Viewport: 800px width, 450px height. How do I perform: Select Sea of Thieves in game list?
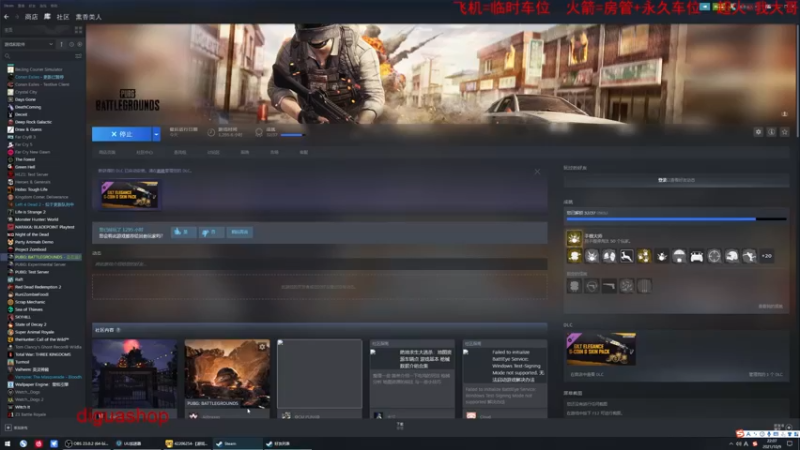pyautogui.click(x=29, y=309)
